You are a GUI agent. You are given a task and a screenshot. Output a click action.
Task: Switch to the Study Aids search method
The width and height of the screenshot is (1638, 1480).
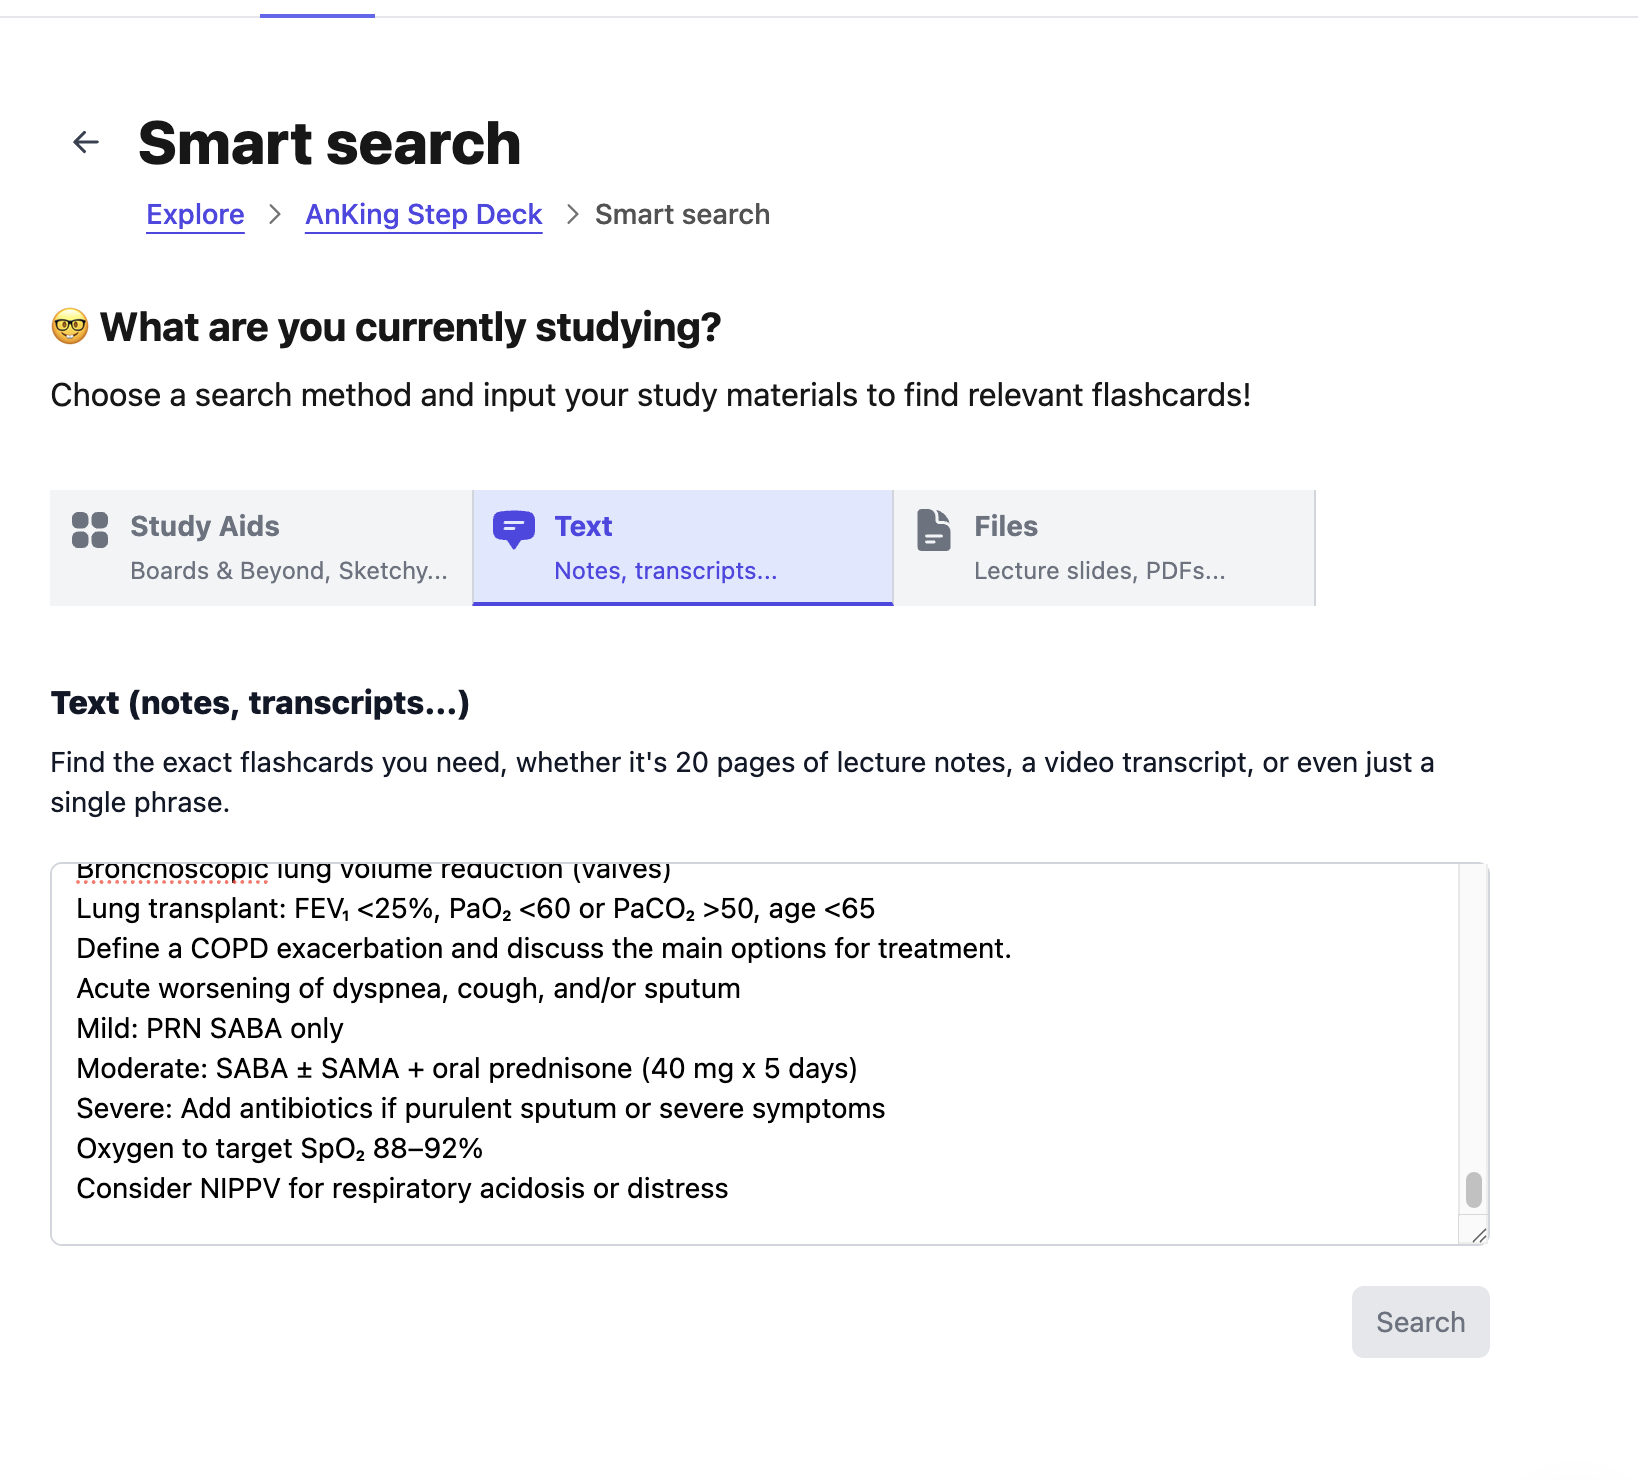pyautogui.click(x=261, y=547)
